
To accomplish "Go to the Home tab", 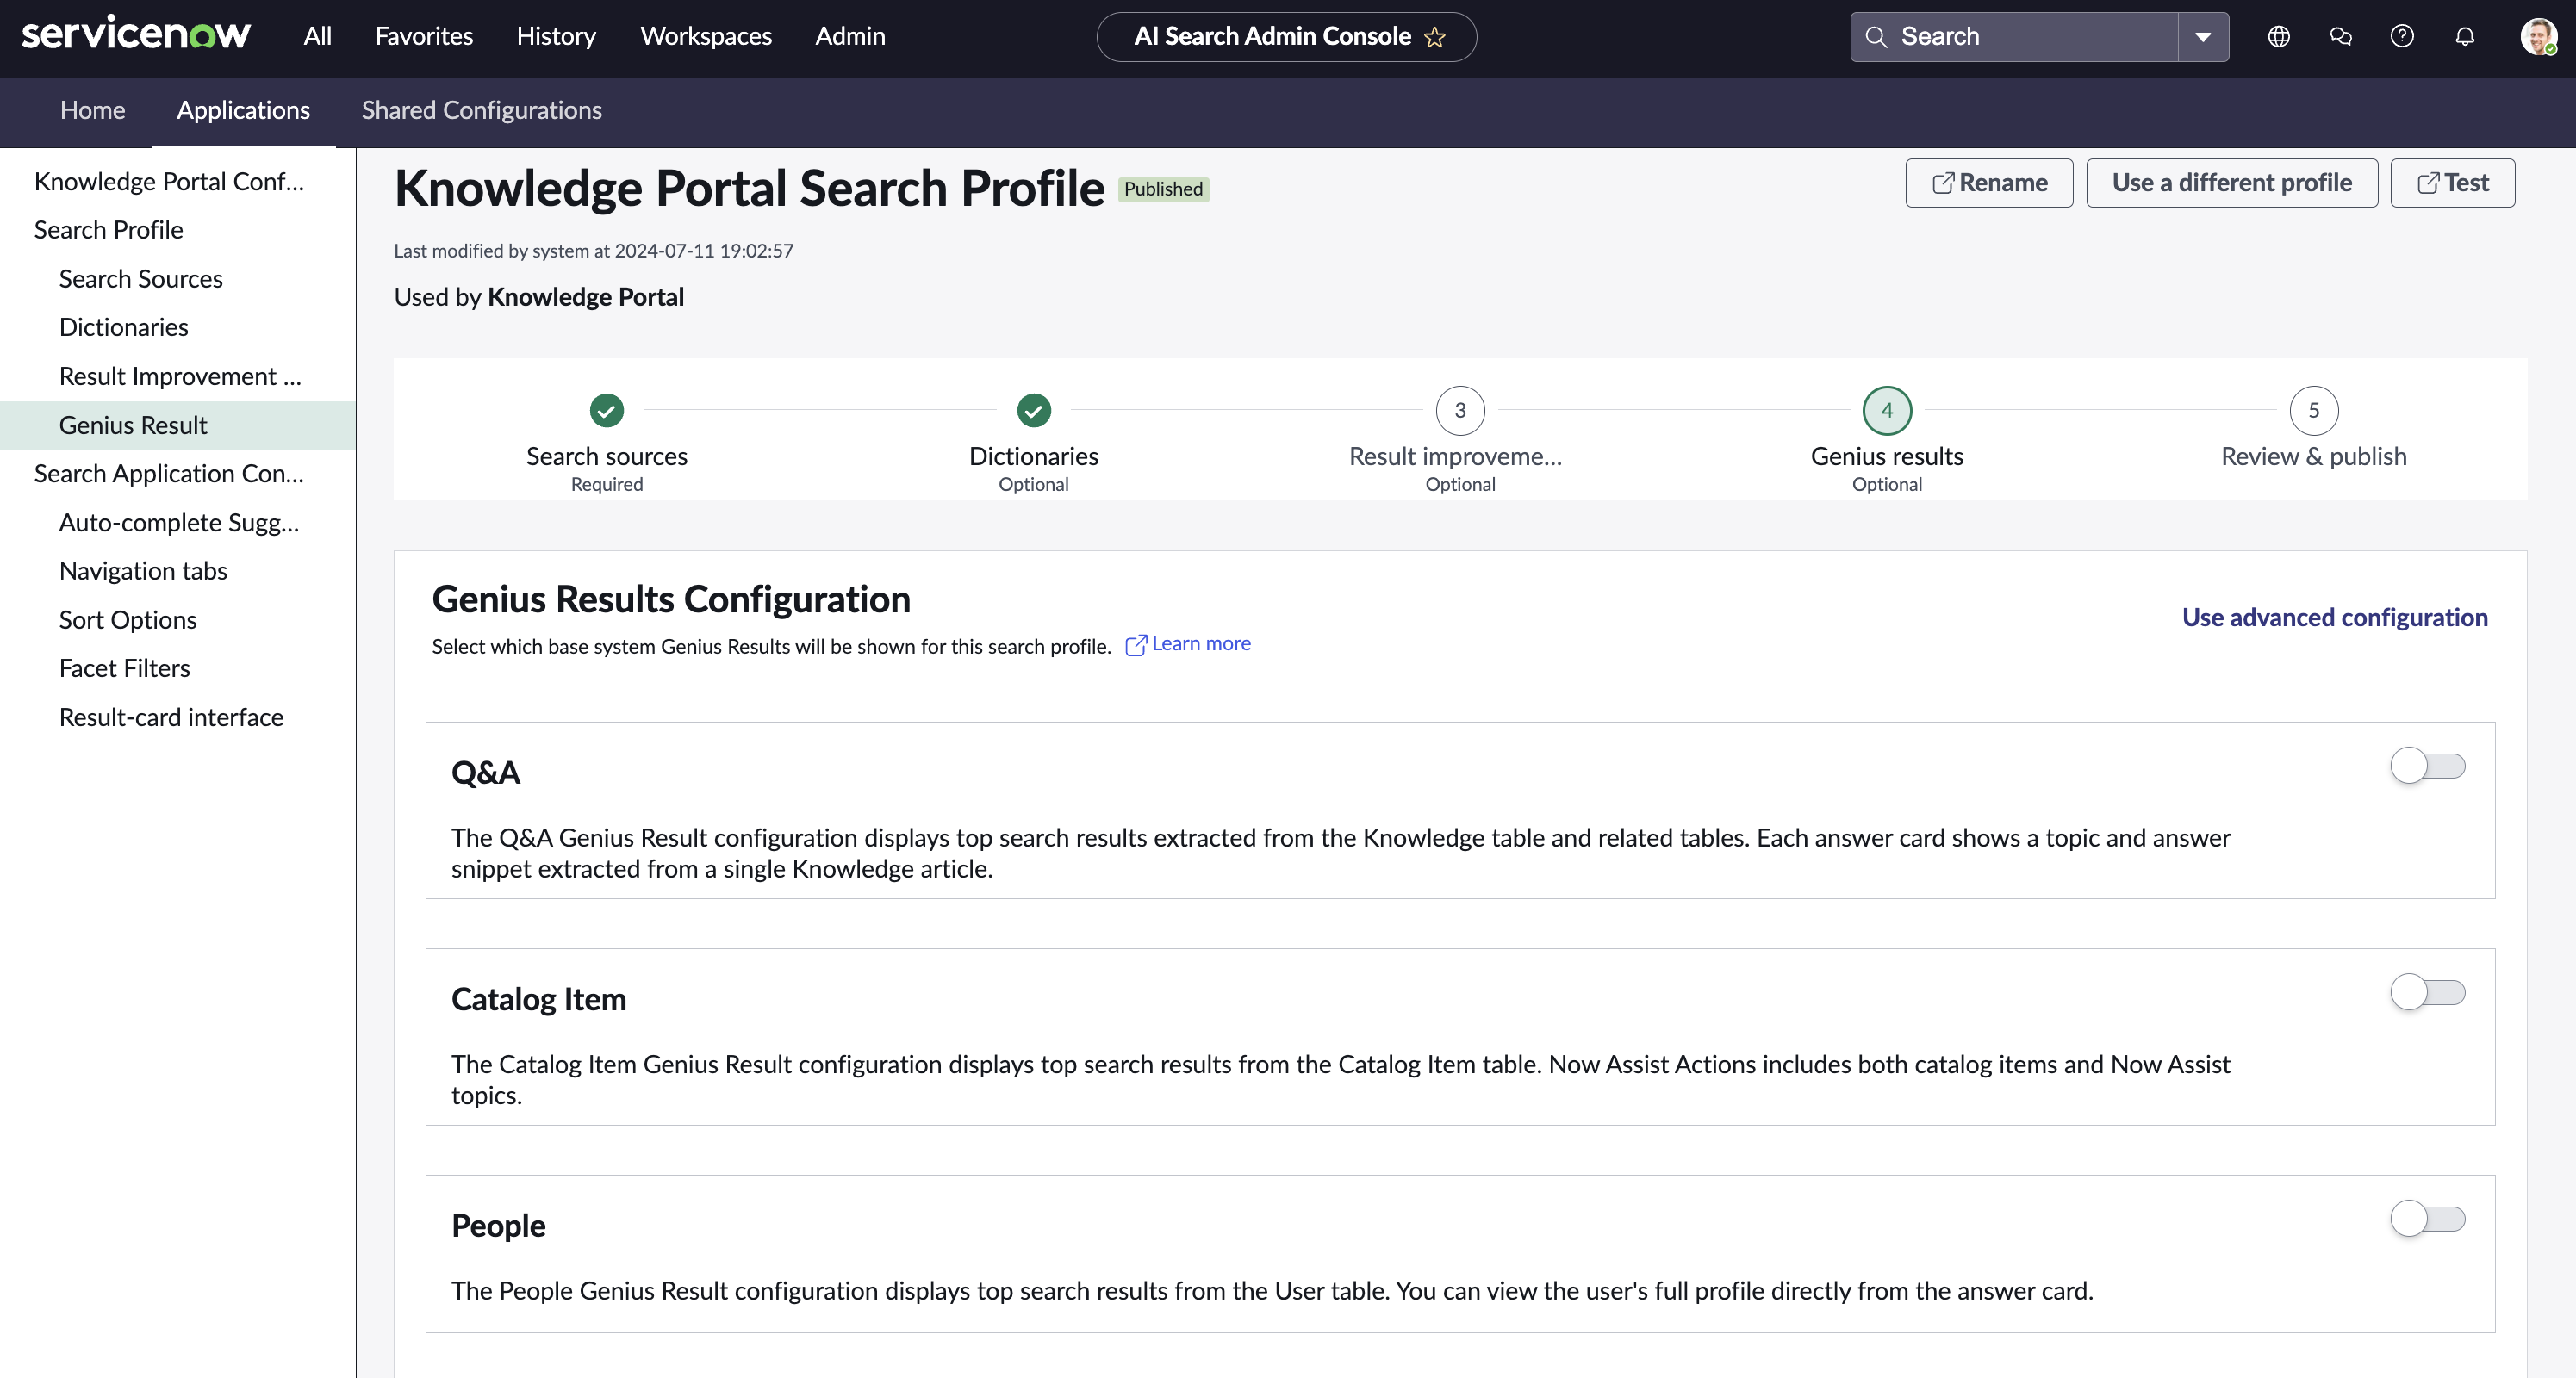I will tap(92, 110).
